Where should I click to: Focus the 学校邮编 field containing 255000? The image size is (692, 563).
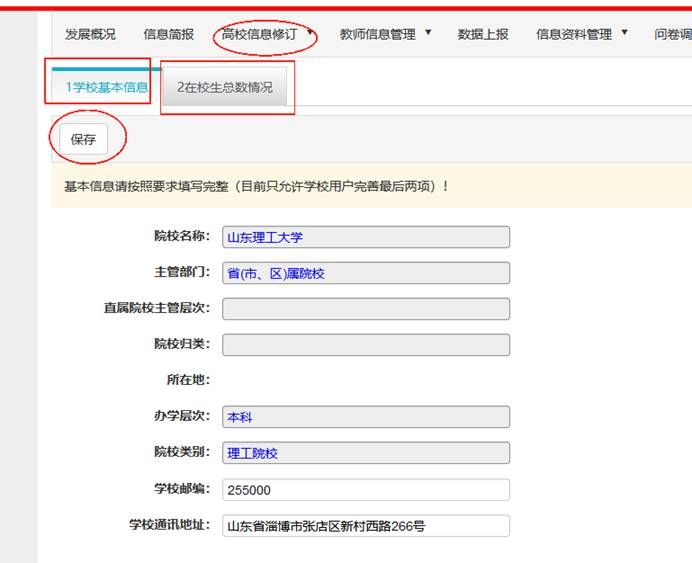365,490
